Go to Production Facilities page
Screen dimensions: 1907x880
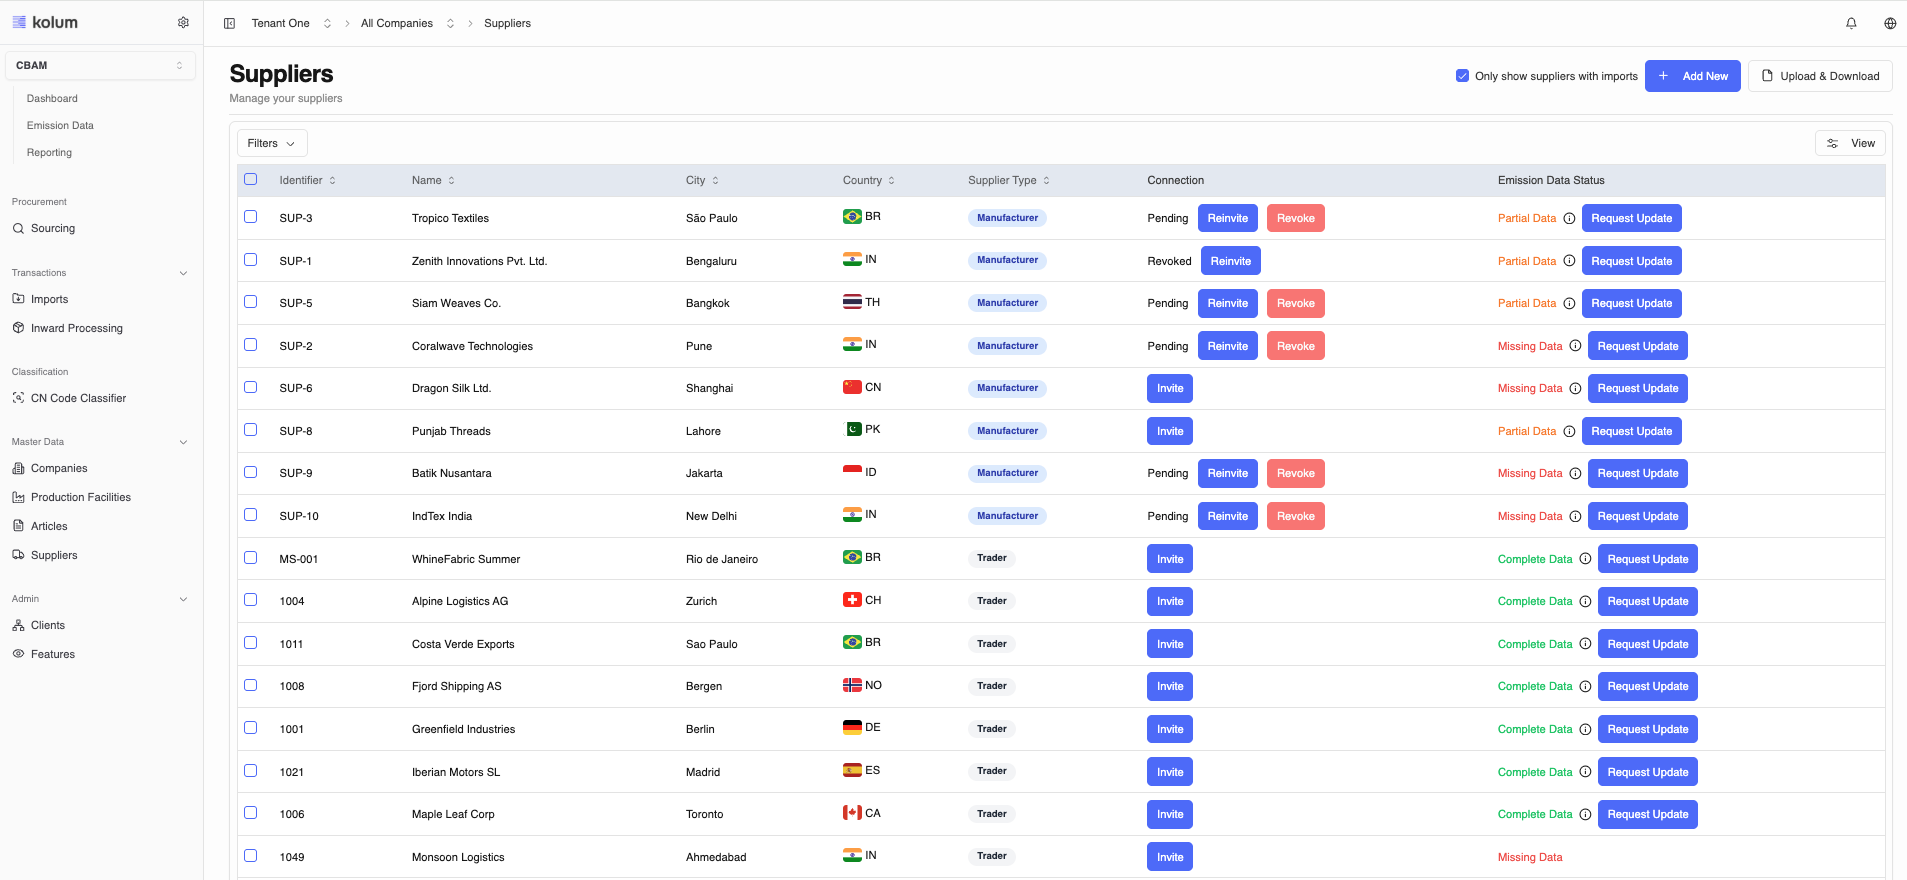tap(81, 497)
